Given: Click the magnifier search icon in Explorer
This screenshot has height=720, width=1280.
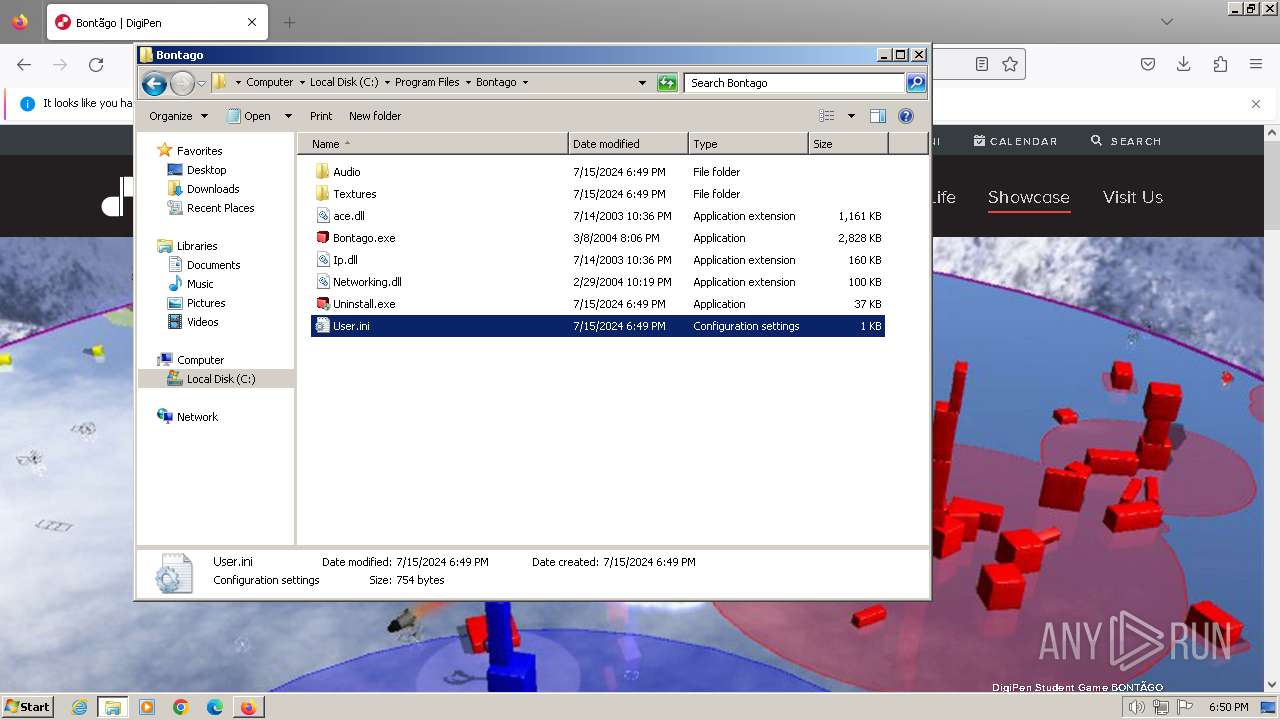Looking at the screenshot, I should tap(916, 83).
